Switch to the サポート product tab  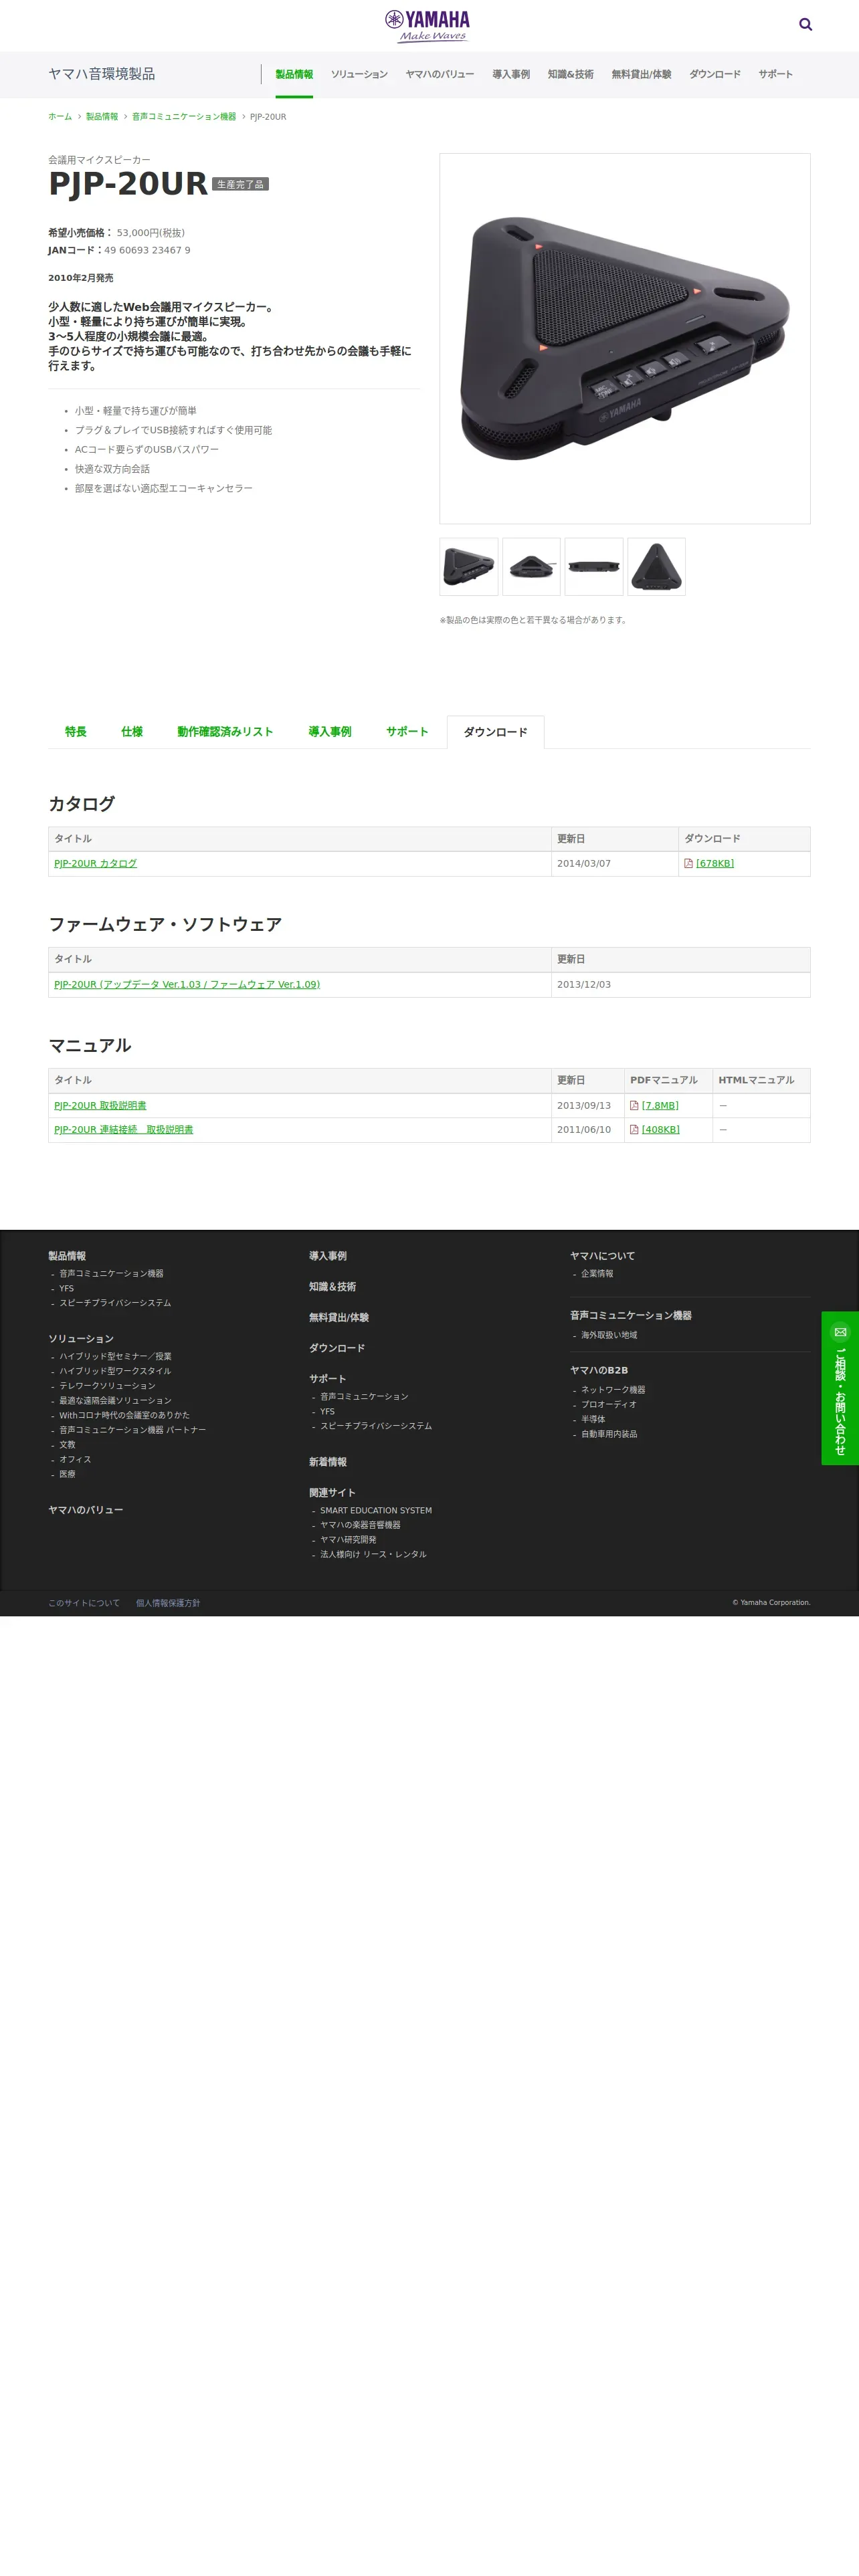point(407,732)
